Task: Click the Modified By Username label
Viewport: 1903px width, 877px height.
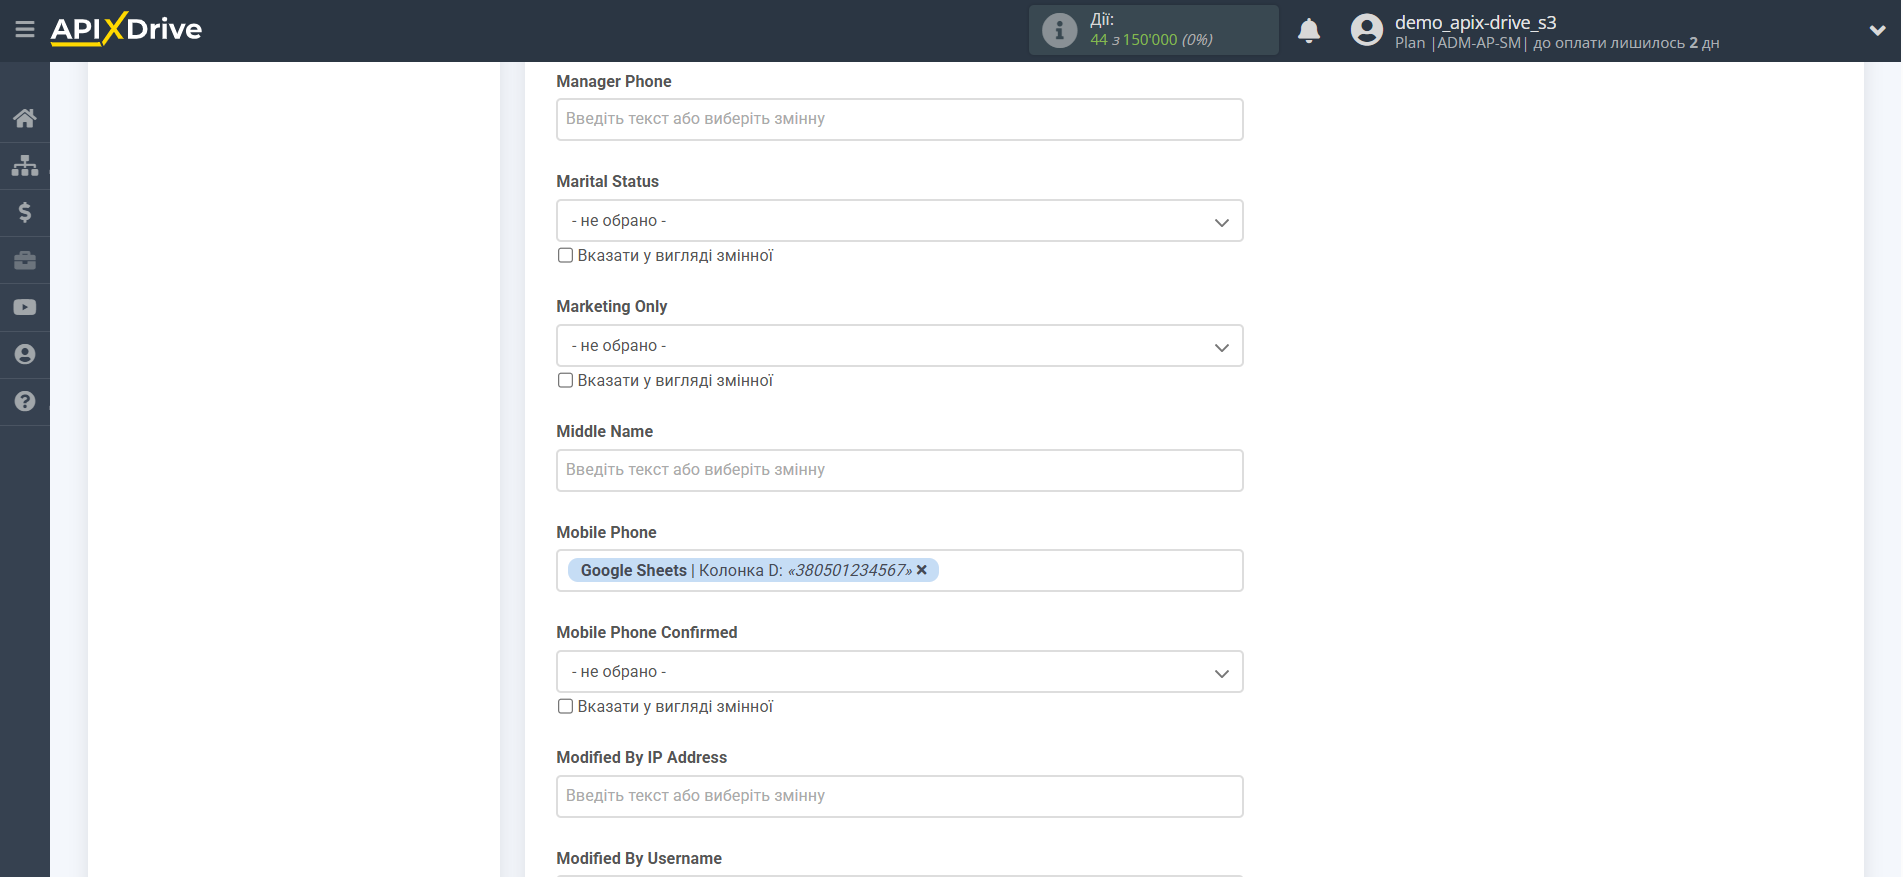Action: tap(639, 858)
